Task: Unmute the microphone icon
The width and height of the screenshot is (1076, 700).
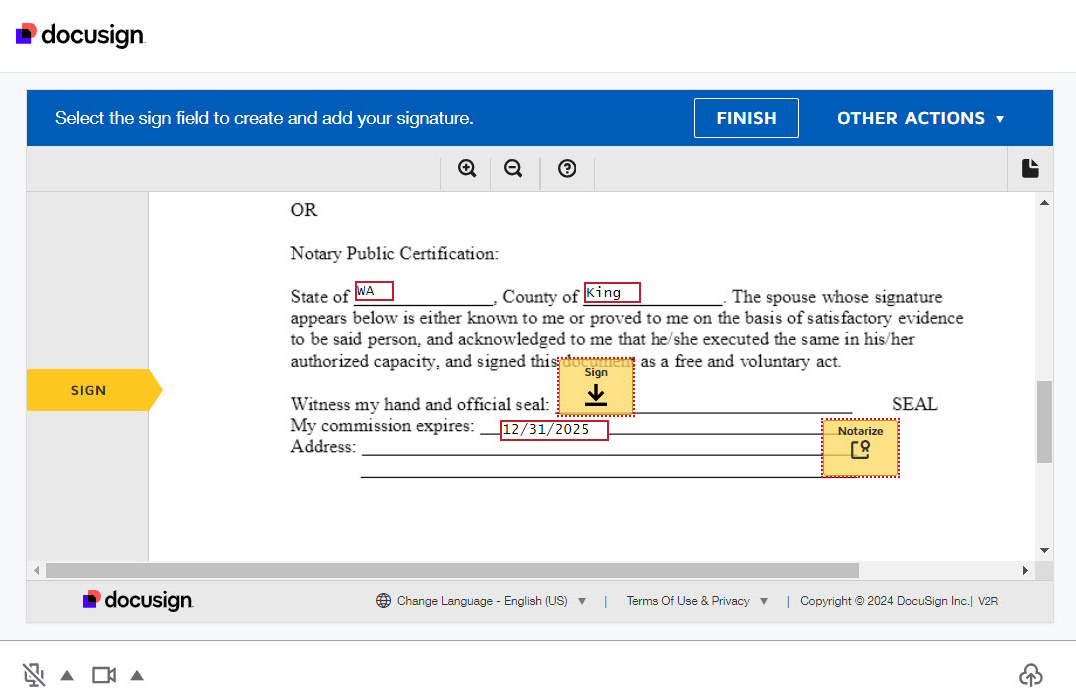Action: tap(33, 674)
